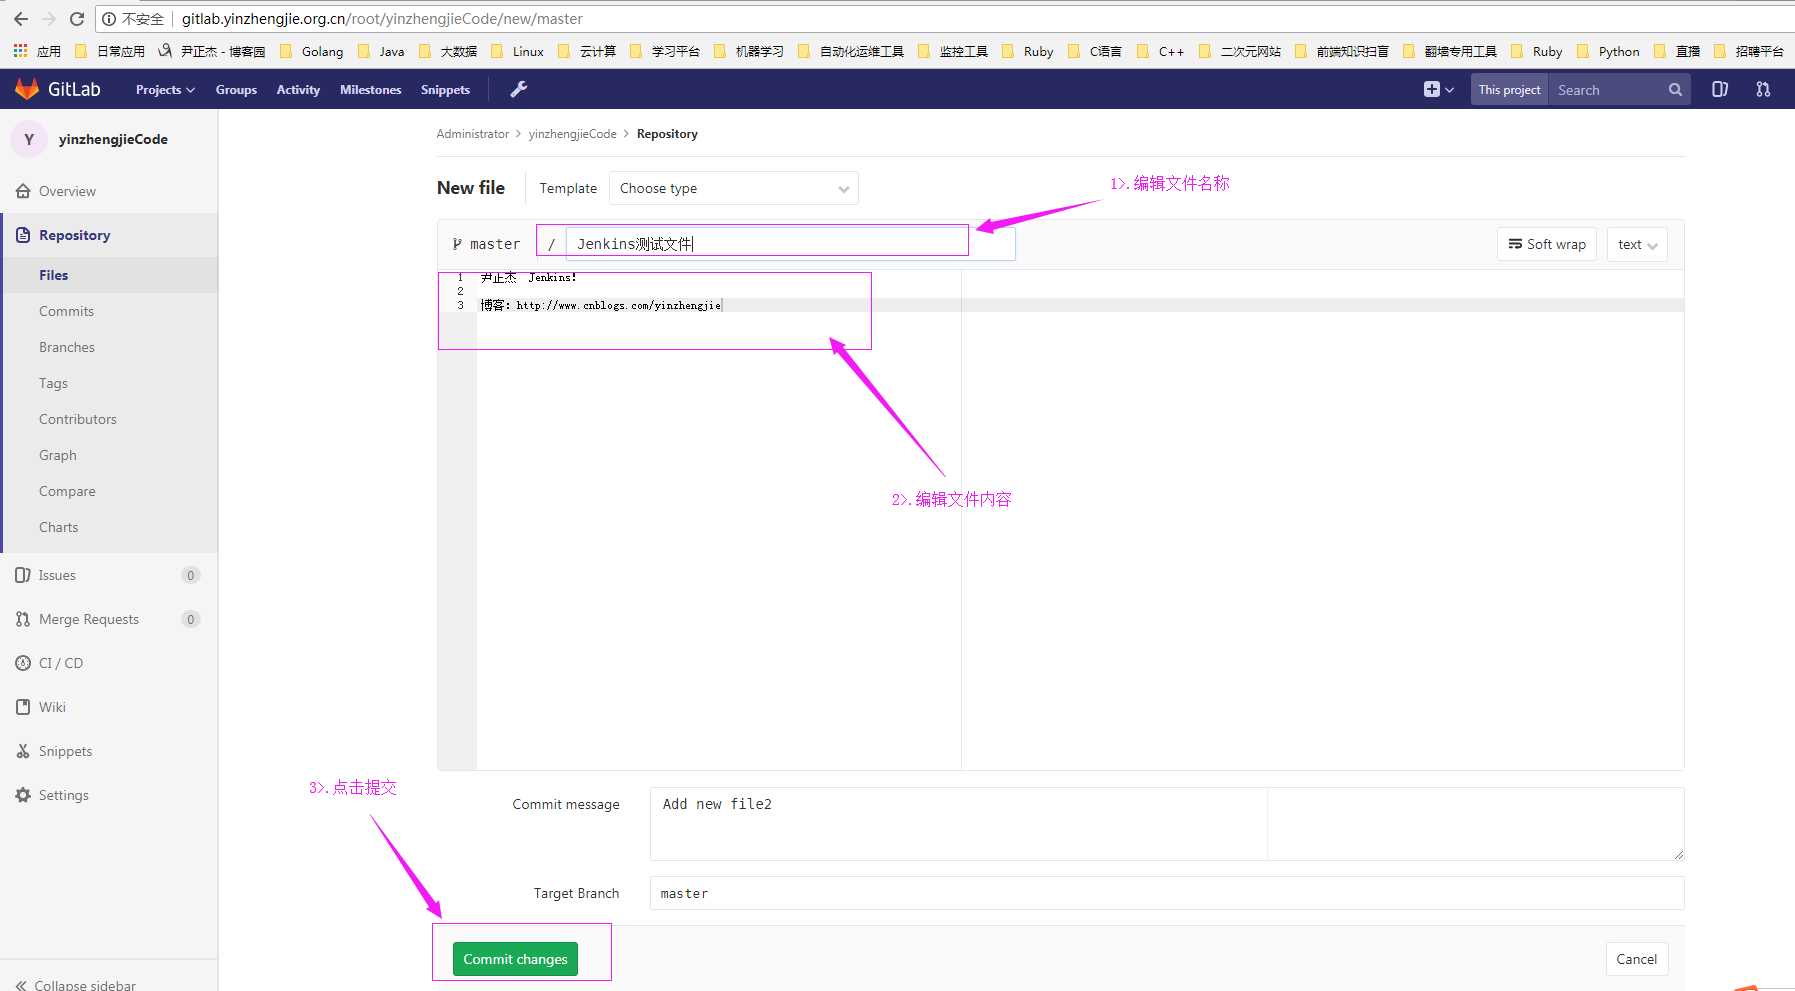Click the Cancel button
The height and width of the screenshot is (991, 1795).
(1636, 959)
